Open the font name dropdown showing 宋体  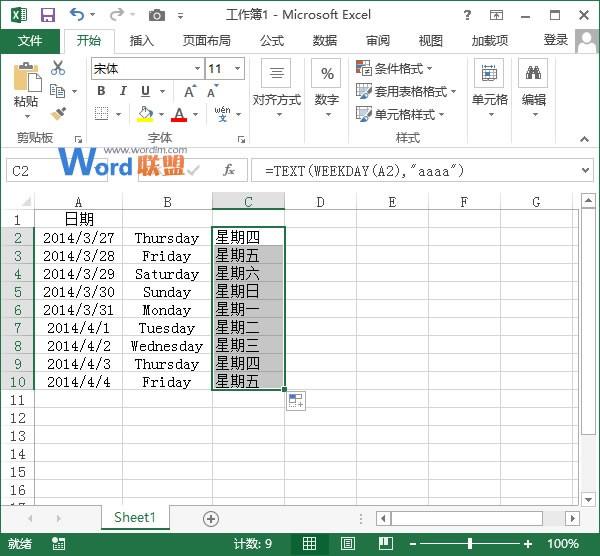pyautogui.click(x=145, y=69)
